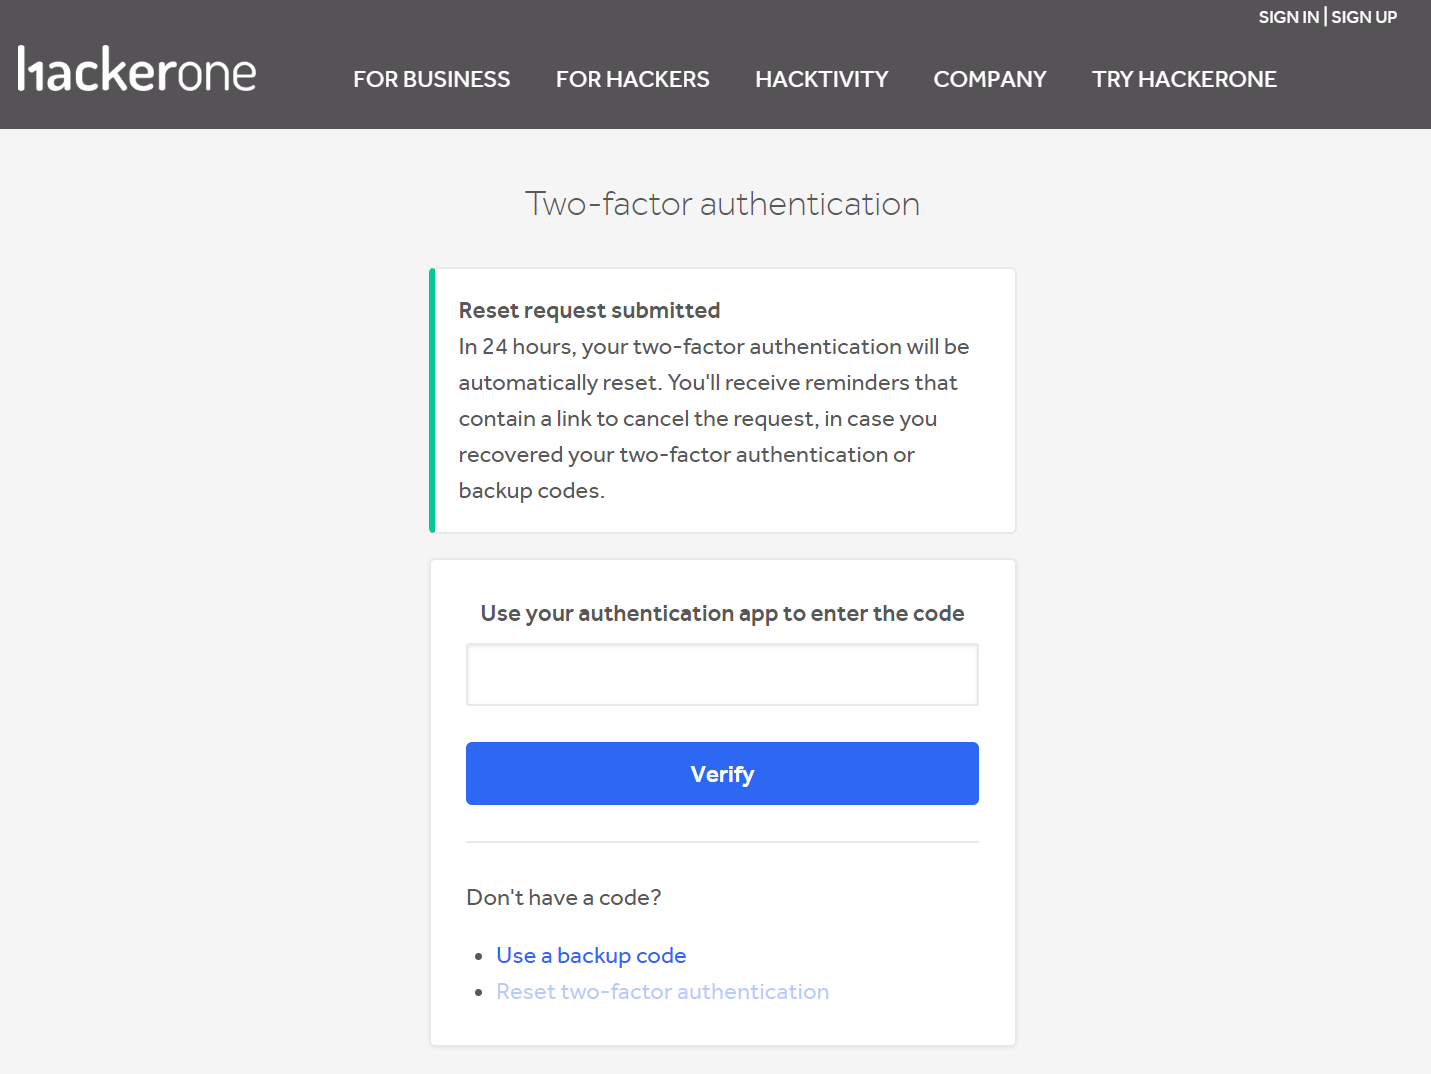Open the SIGN IN link
1431x1074 pixels.
click(x=1288, y=17)
